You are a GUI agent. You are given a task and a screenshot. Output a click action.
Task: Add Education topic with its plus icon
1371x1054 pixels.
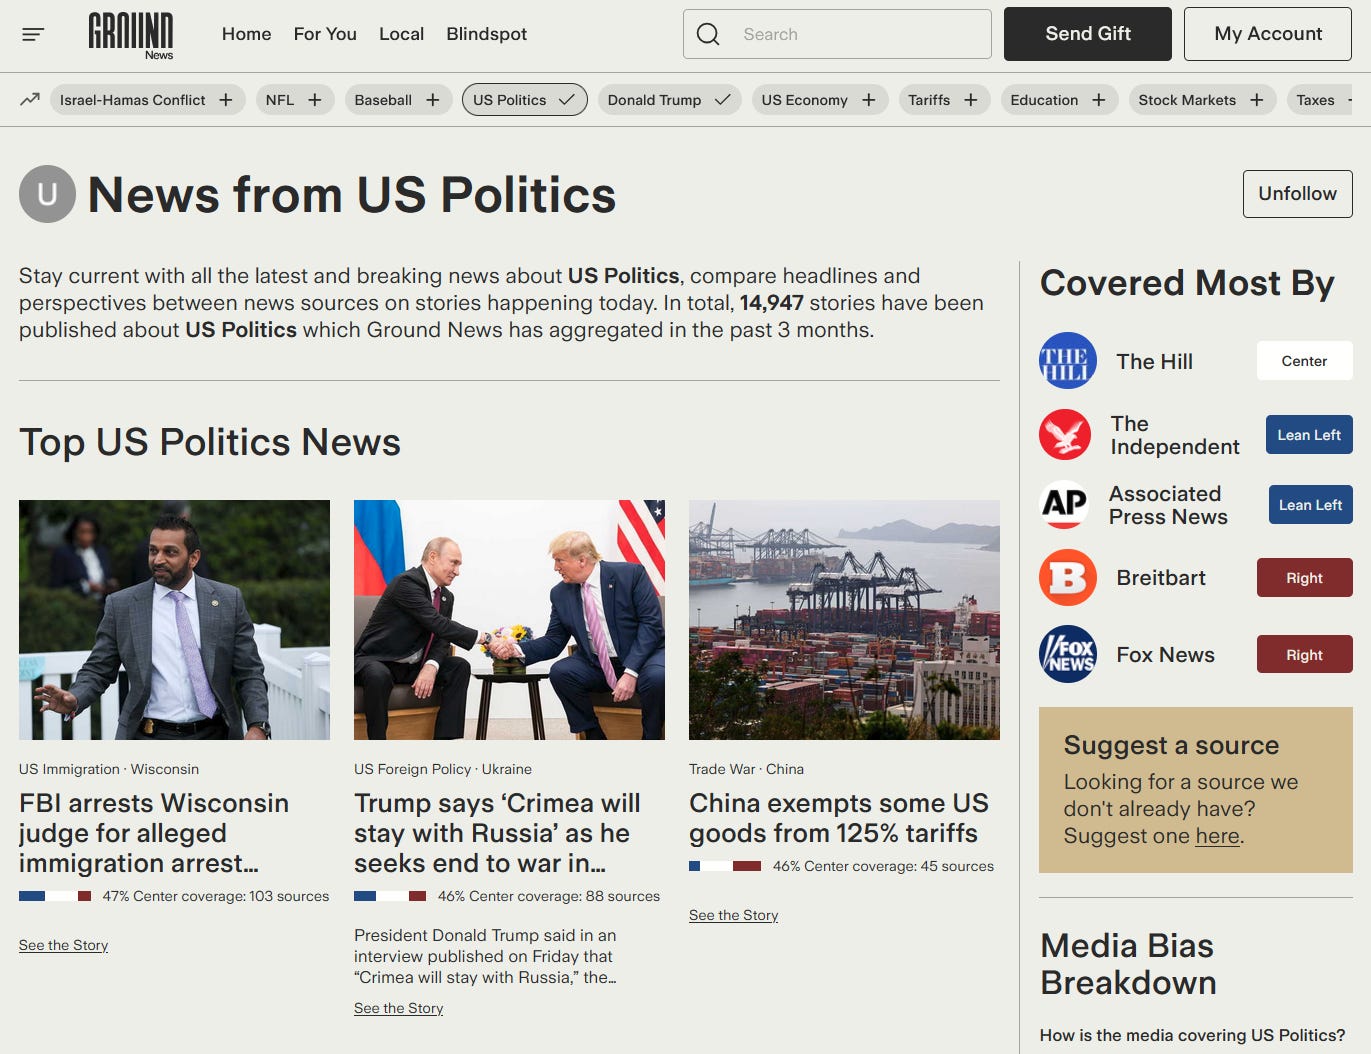click(1099, 100)
